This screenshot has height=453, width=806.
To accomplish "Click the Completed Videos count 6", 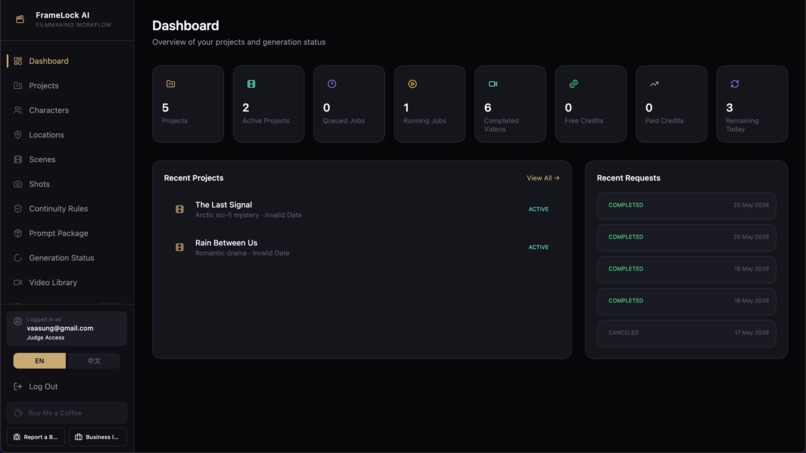I will click(x=487, y=107).
